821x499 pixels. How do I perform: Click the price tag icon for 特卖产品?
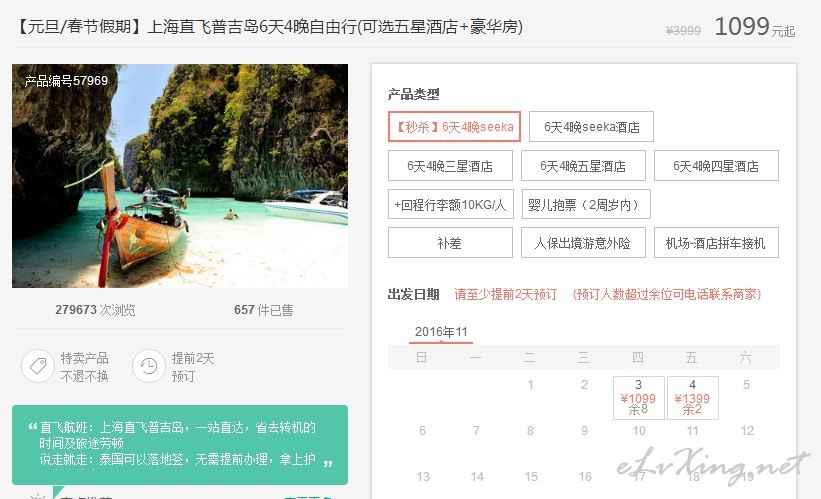tap(38, 365)
